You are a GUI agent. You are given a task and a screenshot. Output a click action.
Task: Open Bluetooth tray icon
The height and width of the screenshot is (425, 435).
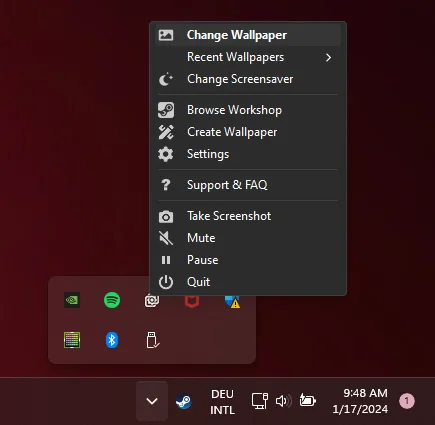point(112,340)
